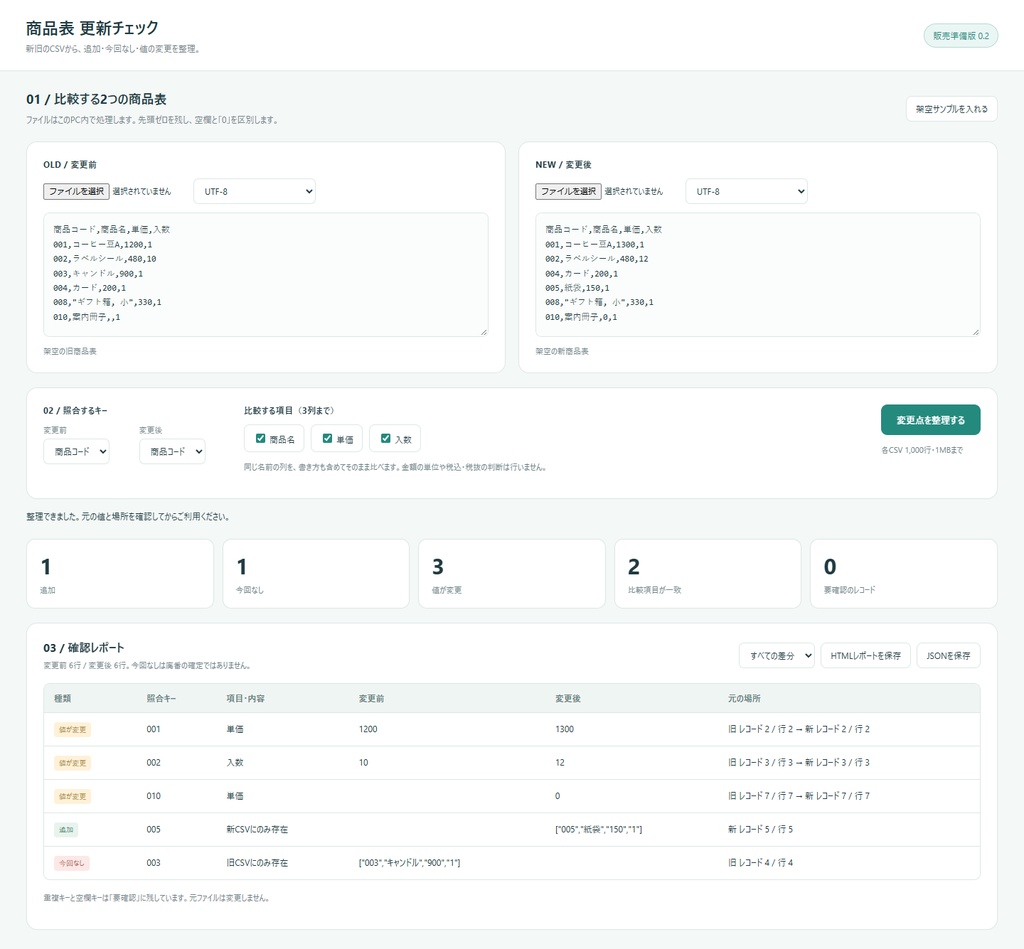Save the report via HTMLレポートを保存
Viewport: 1024px width, 949px height.
click(x=865, y=656)
